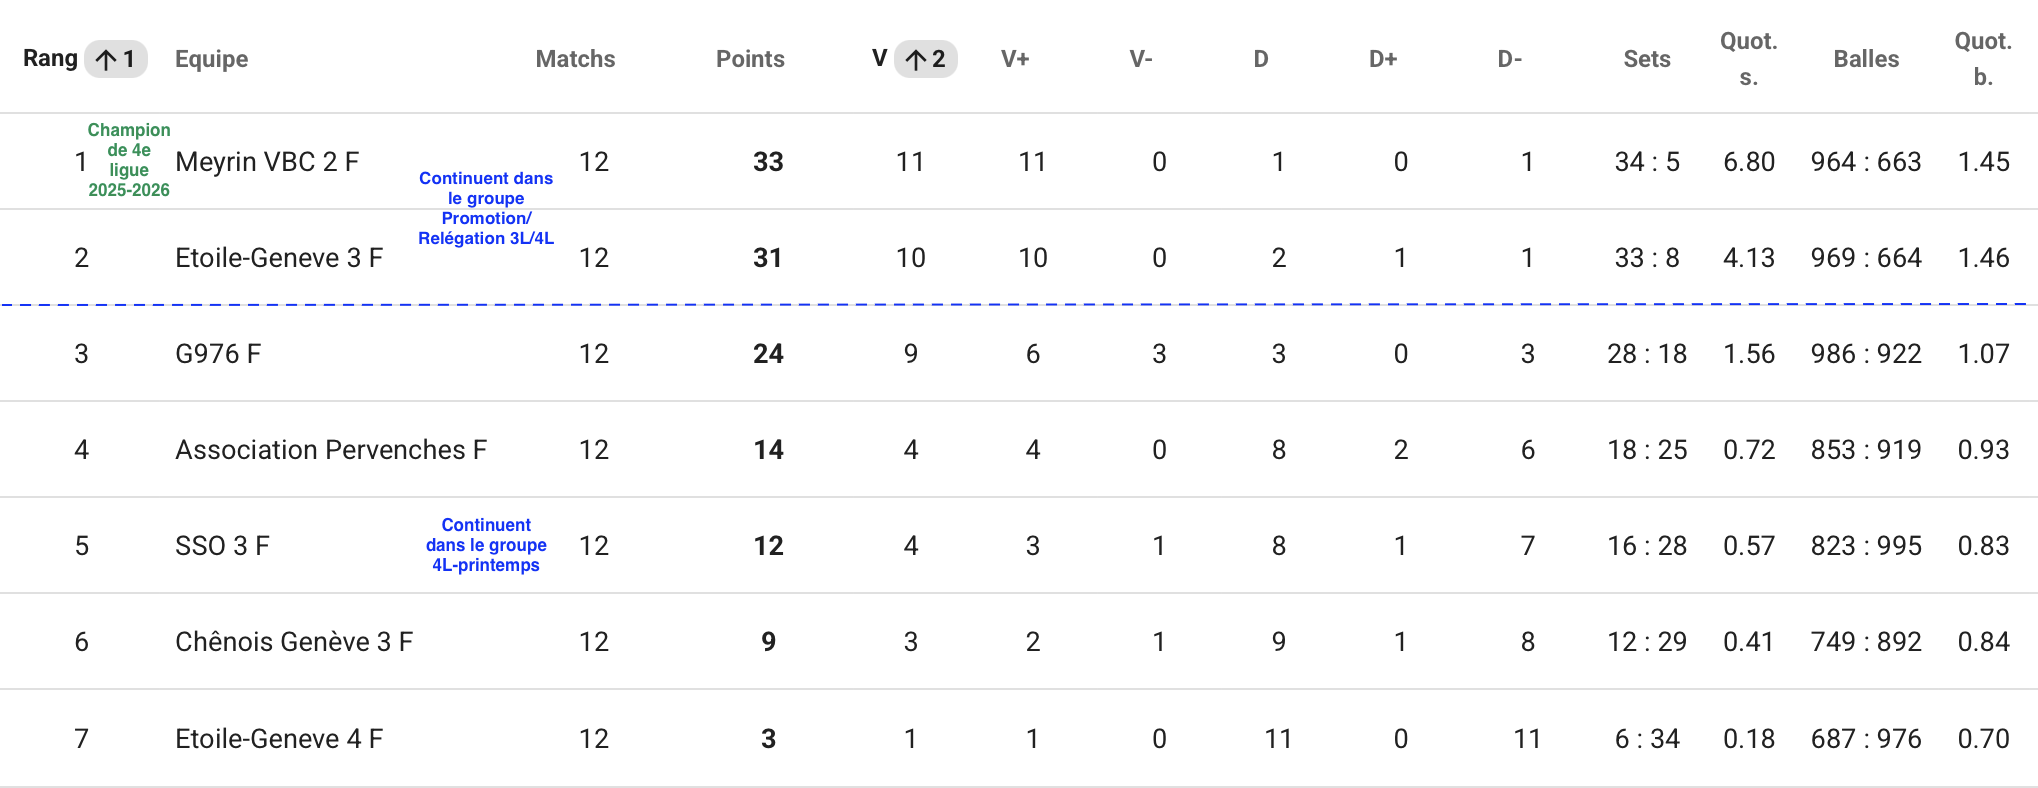Screen dimensions: 2038x788
Task: Sort by D+ column header
Action: pyautogui.click(x=1383, y=59)
